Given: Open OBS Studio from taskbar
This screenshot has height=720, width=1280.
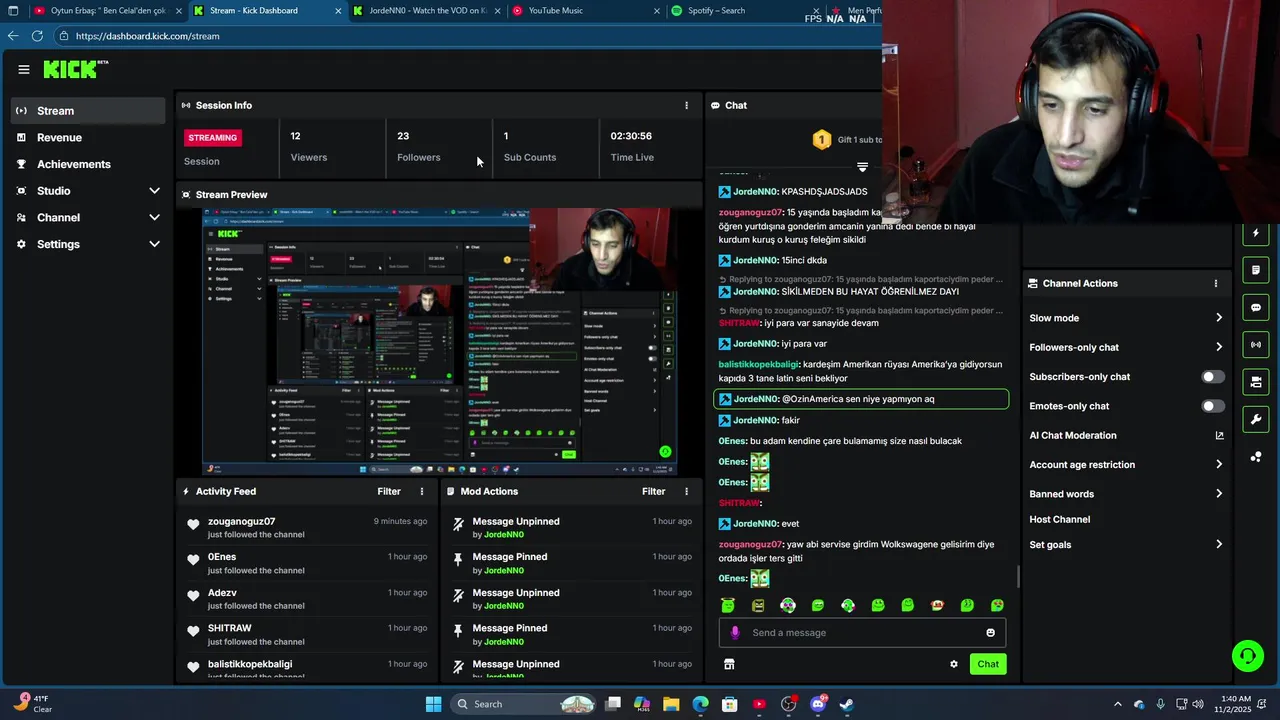Looking at the screenshot, I should pyautogui.click(x=788, y=704).
